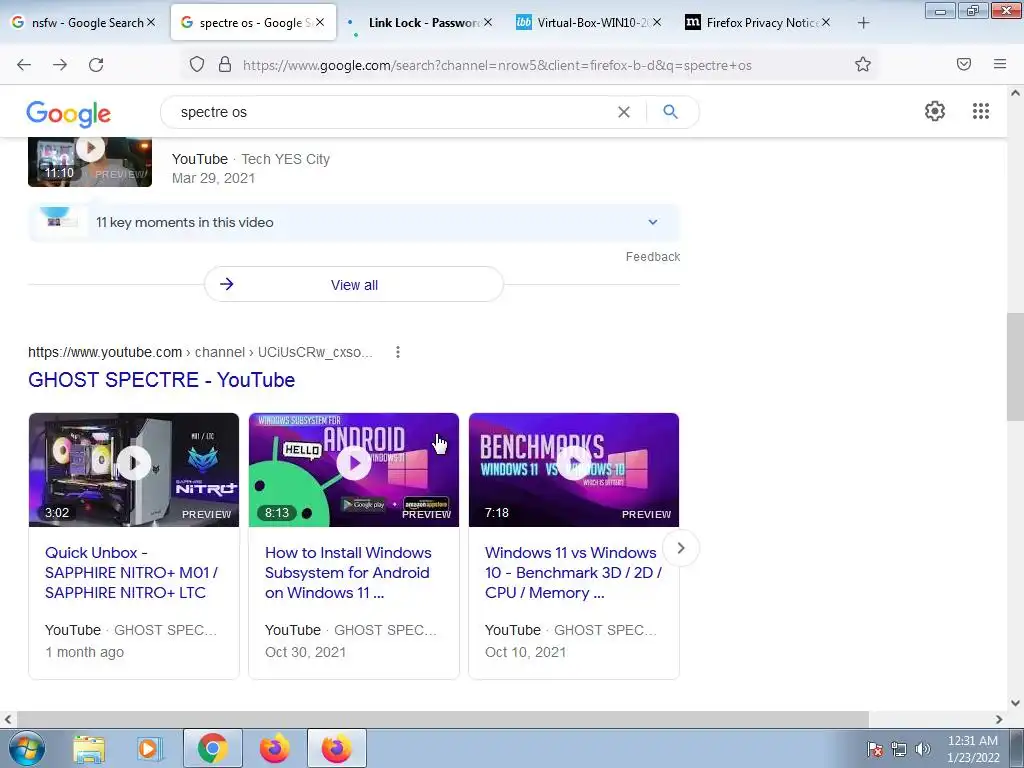The height and width of the screenshot is (768, 1024).
Task: Open File Explorer from the taskbar
Action: pos(89,748)
